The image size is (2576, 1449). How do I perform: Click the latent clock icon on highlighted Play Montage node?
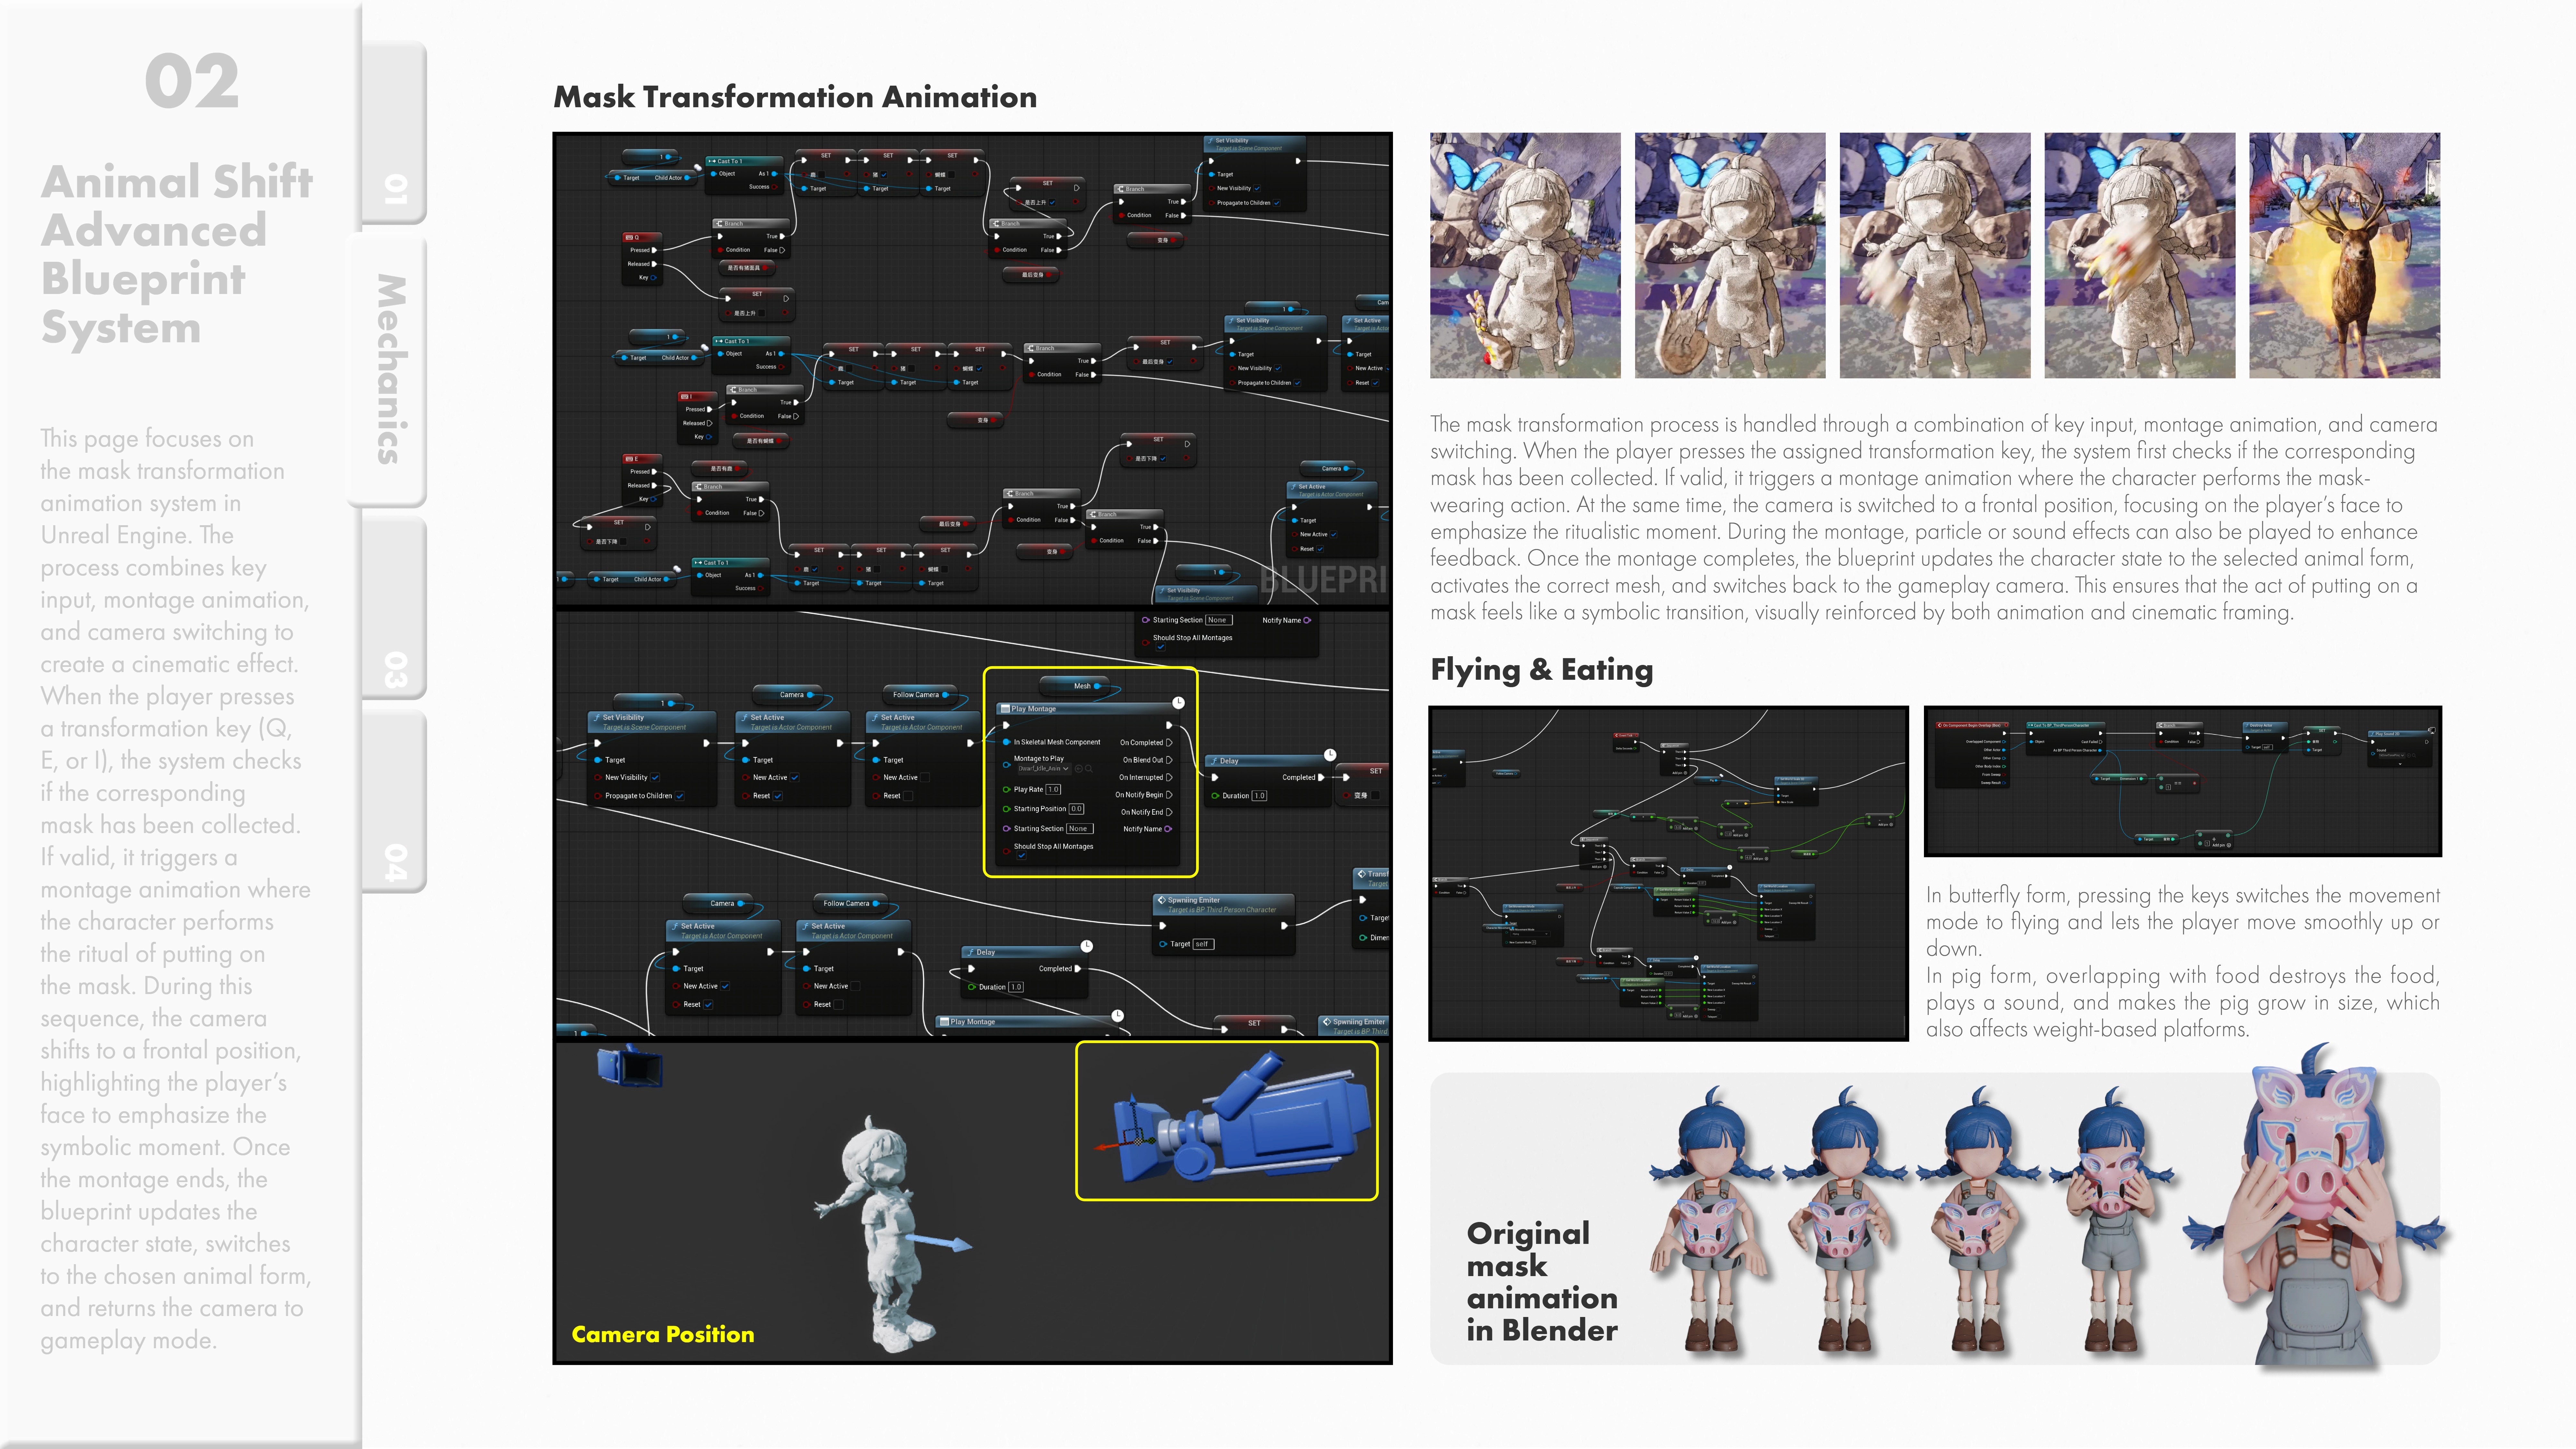click(x=1179, y=703)
